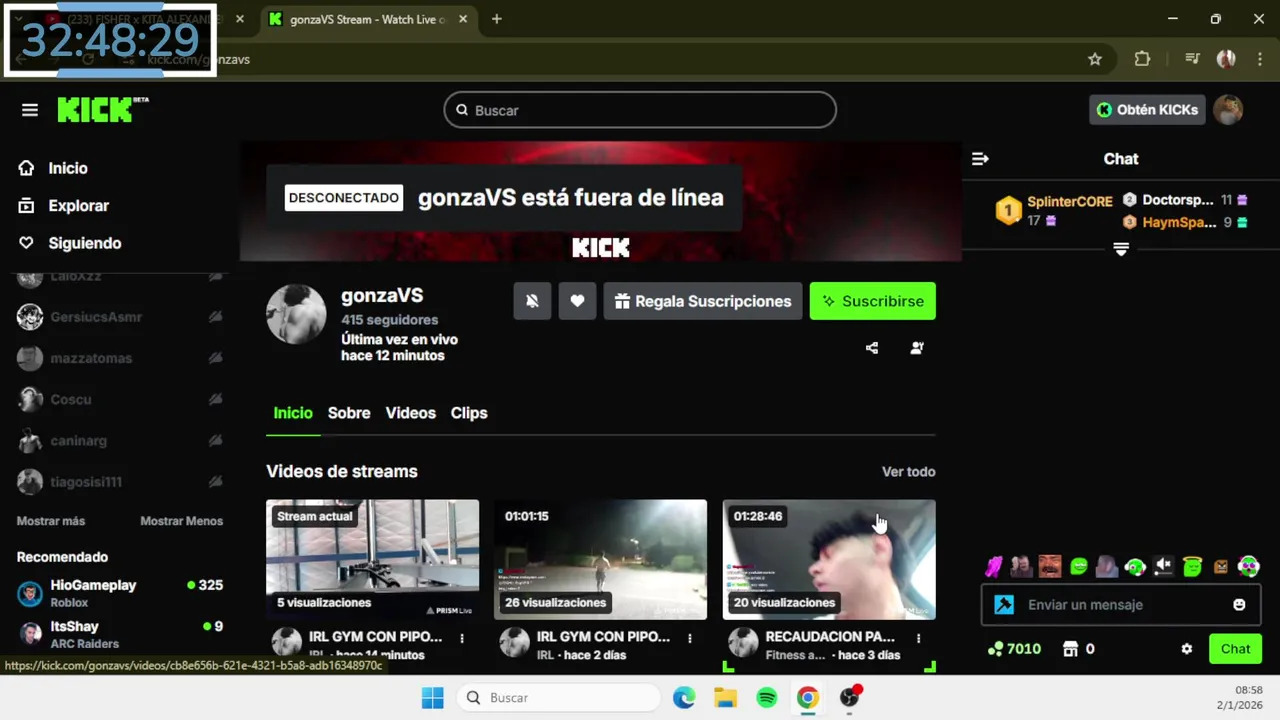The height and width of the screenshot is (720, 1280).
Task: Open Chrome extensions puzzle icon
Action: 1142,59
